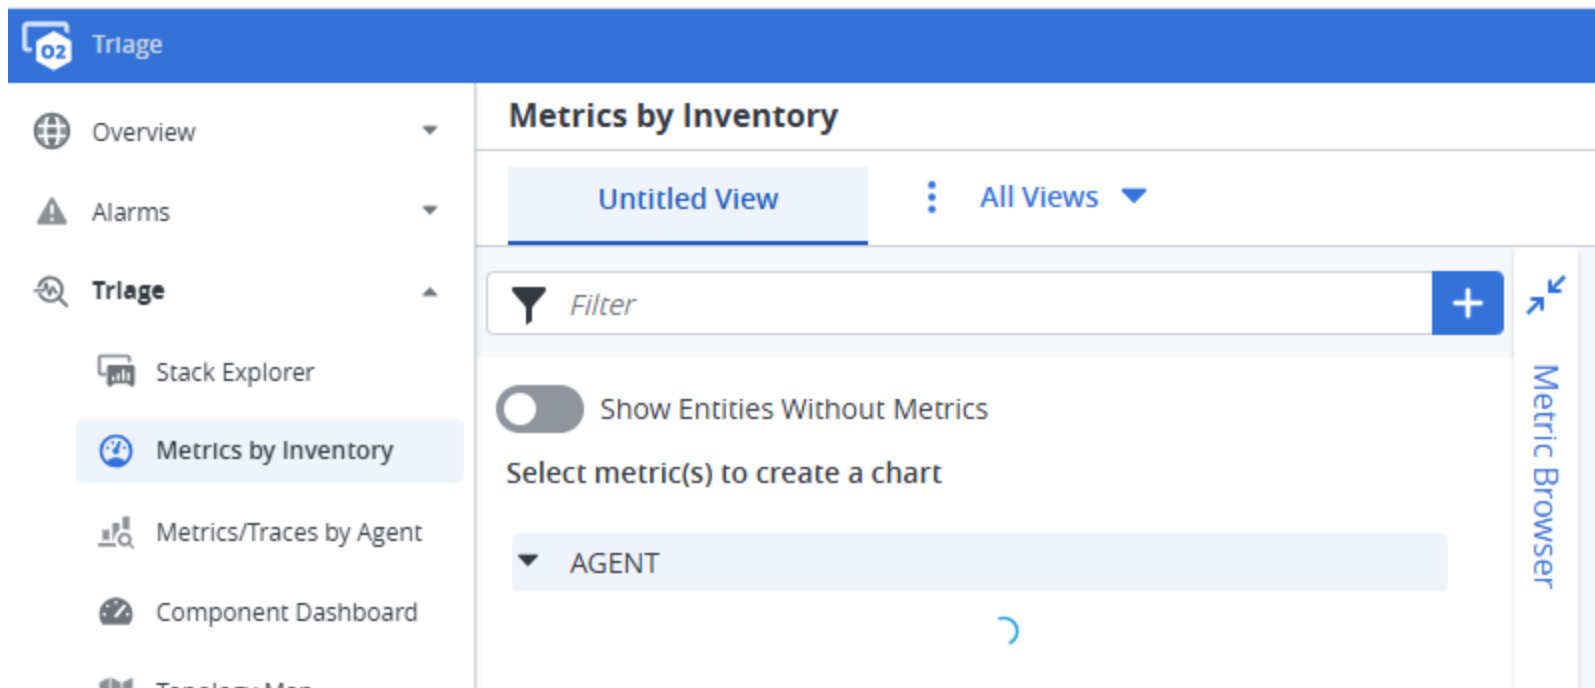The width and height of the screenshot is (1595, 688).
Task: Expand the Alarms menu arrow
Action: (430, 211)
